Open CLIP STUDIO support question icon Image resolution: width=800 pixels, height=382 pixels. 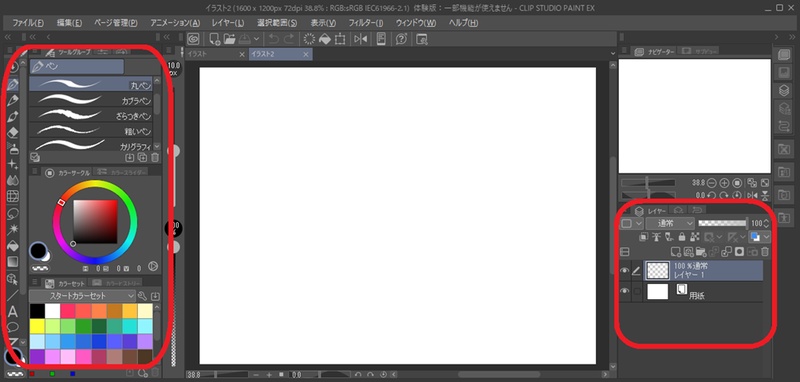tap(401, 39)
